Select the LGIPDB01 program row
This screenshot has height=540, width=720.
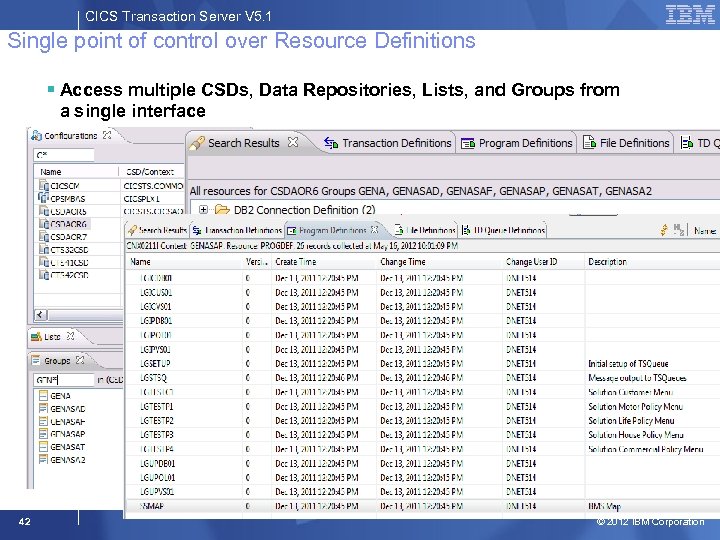(422, 321)
